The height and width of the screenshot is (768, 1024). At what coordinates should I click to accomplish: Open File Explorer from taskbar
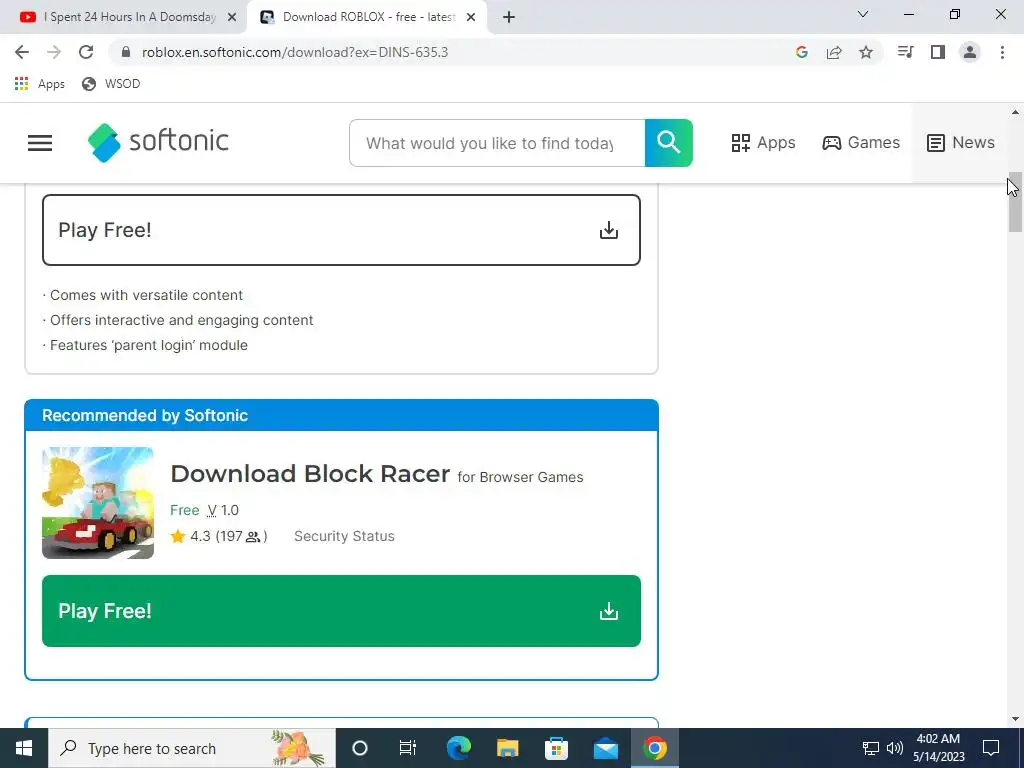point(507,748)
